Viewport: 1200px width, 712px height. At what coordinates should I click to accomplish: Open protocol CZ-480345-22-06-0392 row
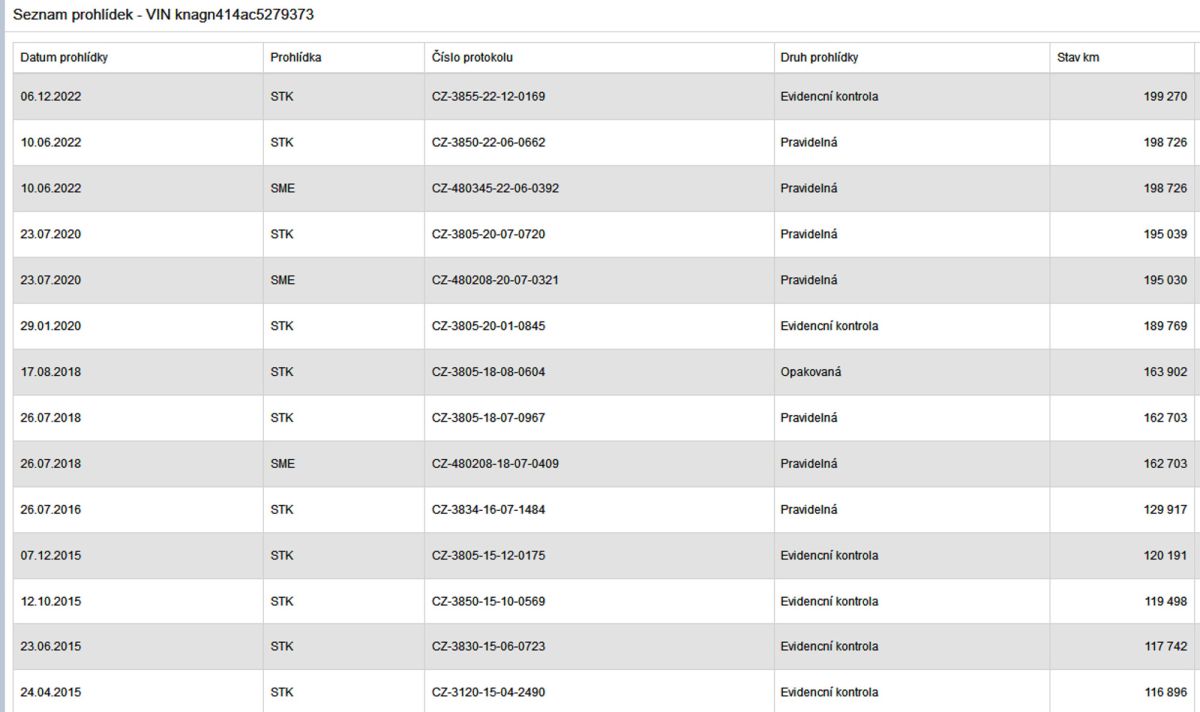495,189
